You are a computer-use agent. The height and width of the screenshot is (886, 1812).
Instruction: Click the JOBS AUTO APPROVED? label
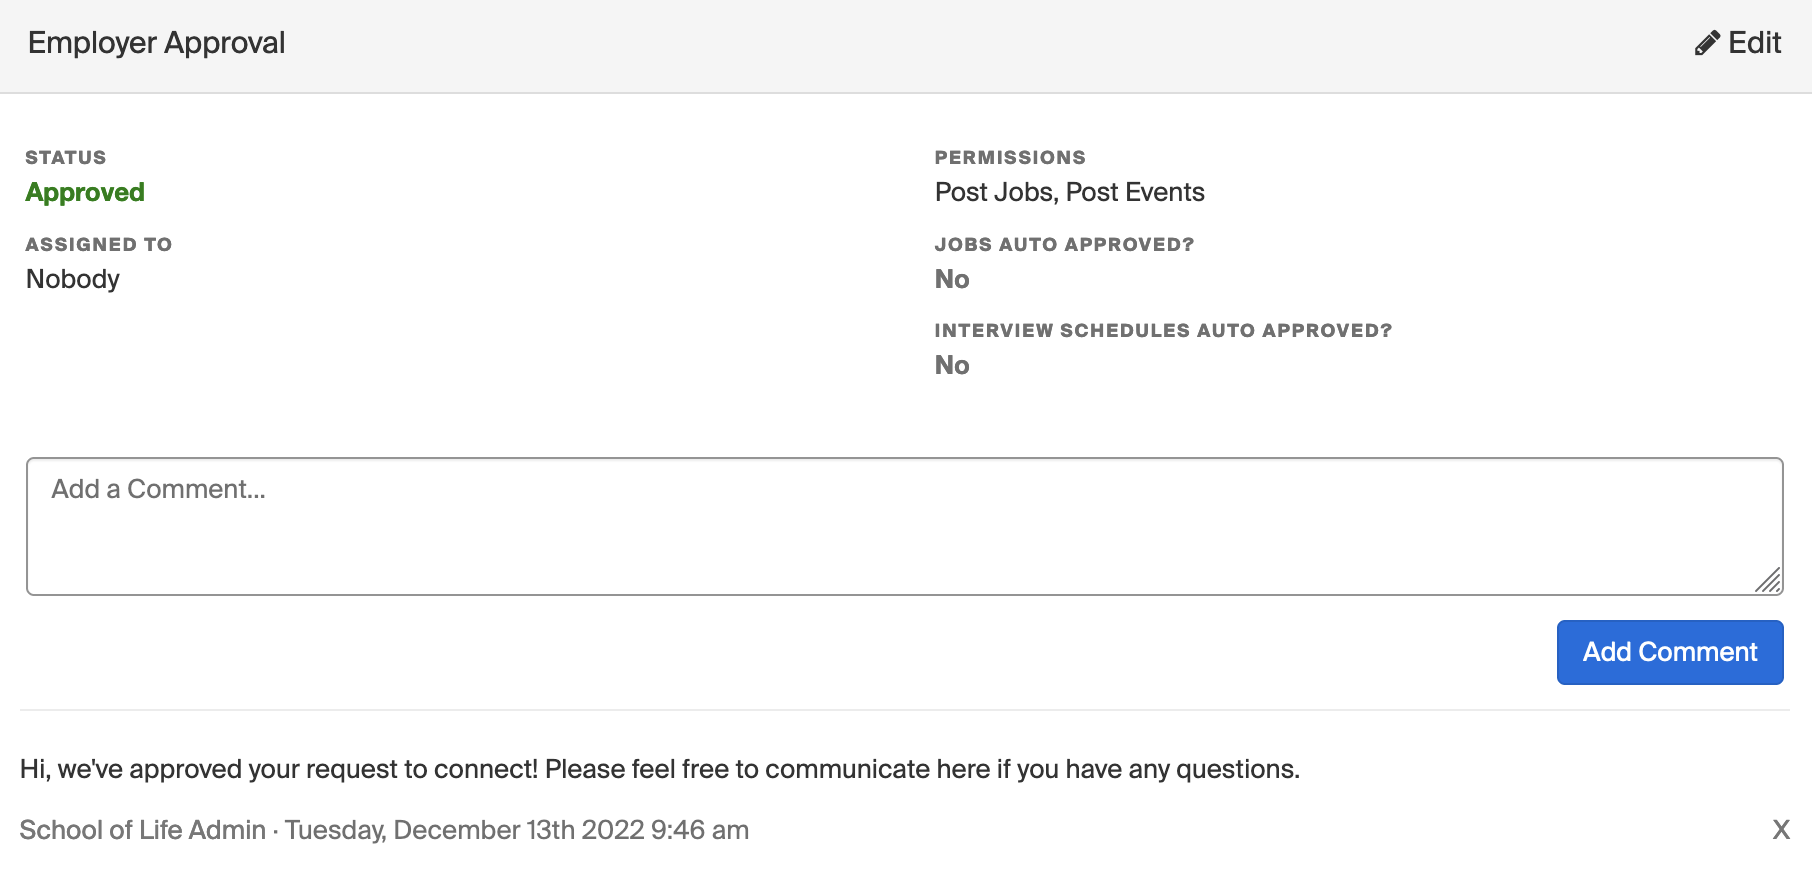pyautogui.click(x=1065, y=244)
